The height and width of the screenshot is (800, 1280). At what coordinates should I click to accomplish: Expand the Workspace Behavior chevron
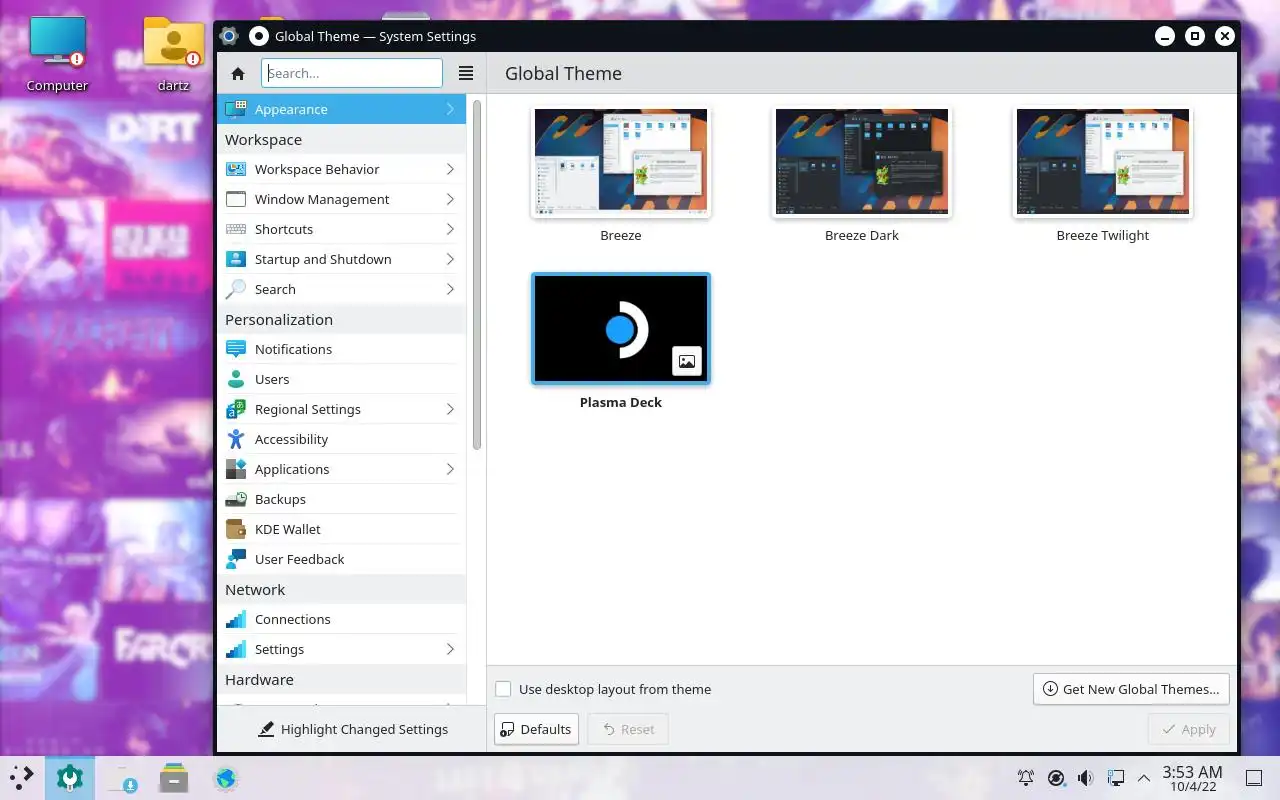[x=450, y=169]
